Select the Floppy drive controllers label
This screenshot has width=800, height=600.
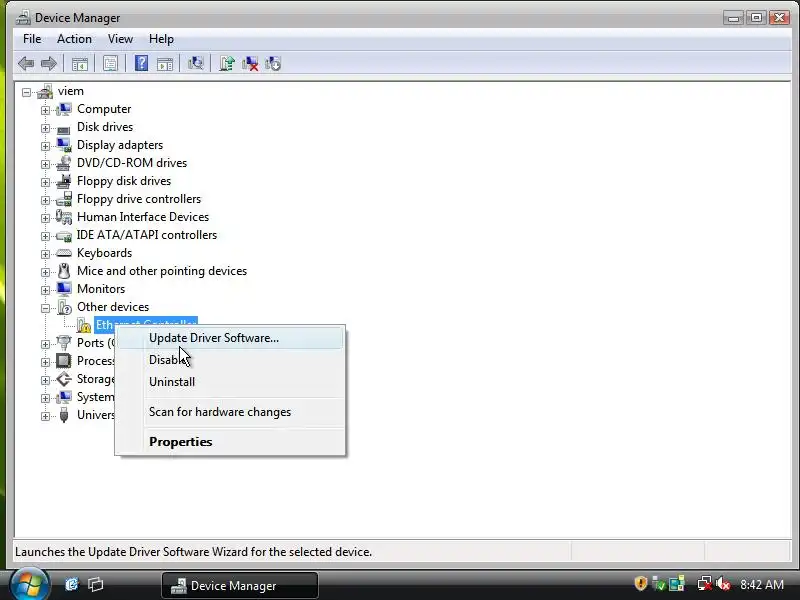point(139,199)
